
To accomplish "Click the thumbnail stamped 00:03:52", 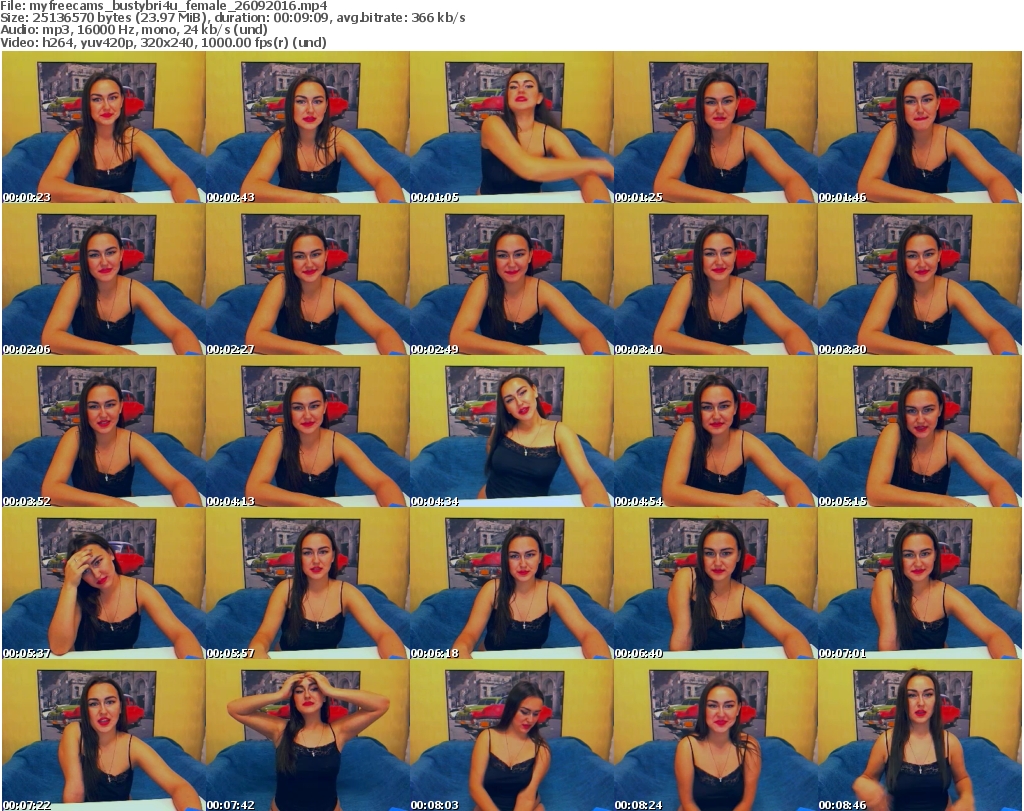I will (x=104, y=432).
